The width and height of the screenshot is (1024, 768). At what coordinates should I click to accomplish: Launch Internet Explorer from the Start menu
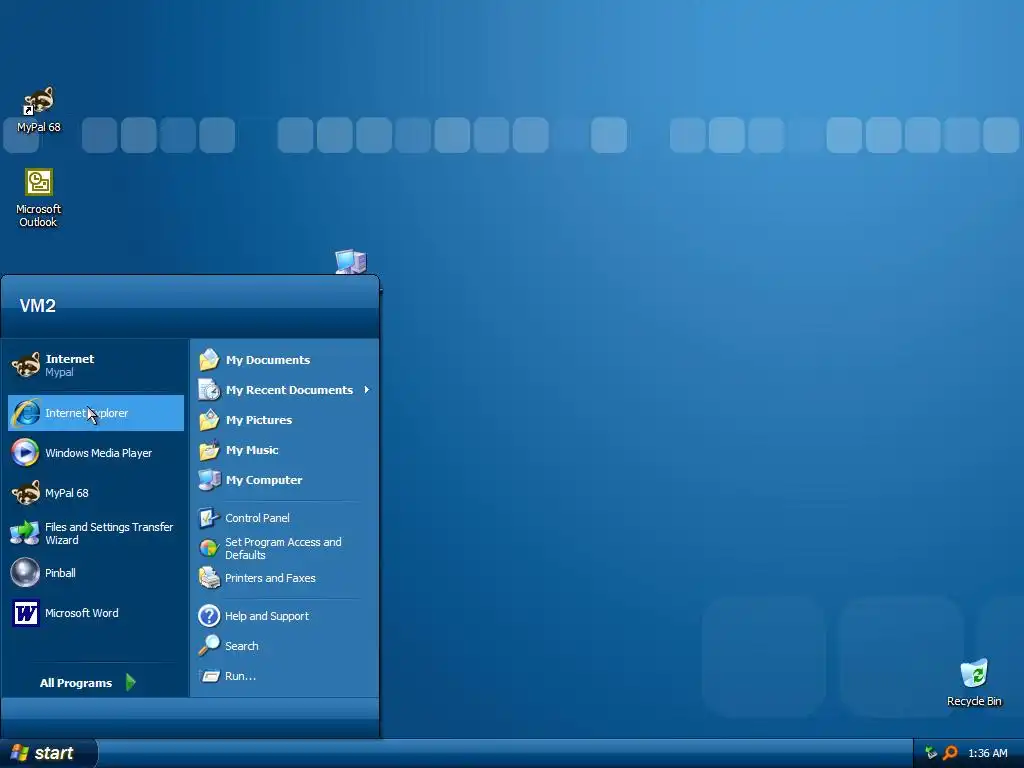coord(96,413)
